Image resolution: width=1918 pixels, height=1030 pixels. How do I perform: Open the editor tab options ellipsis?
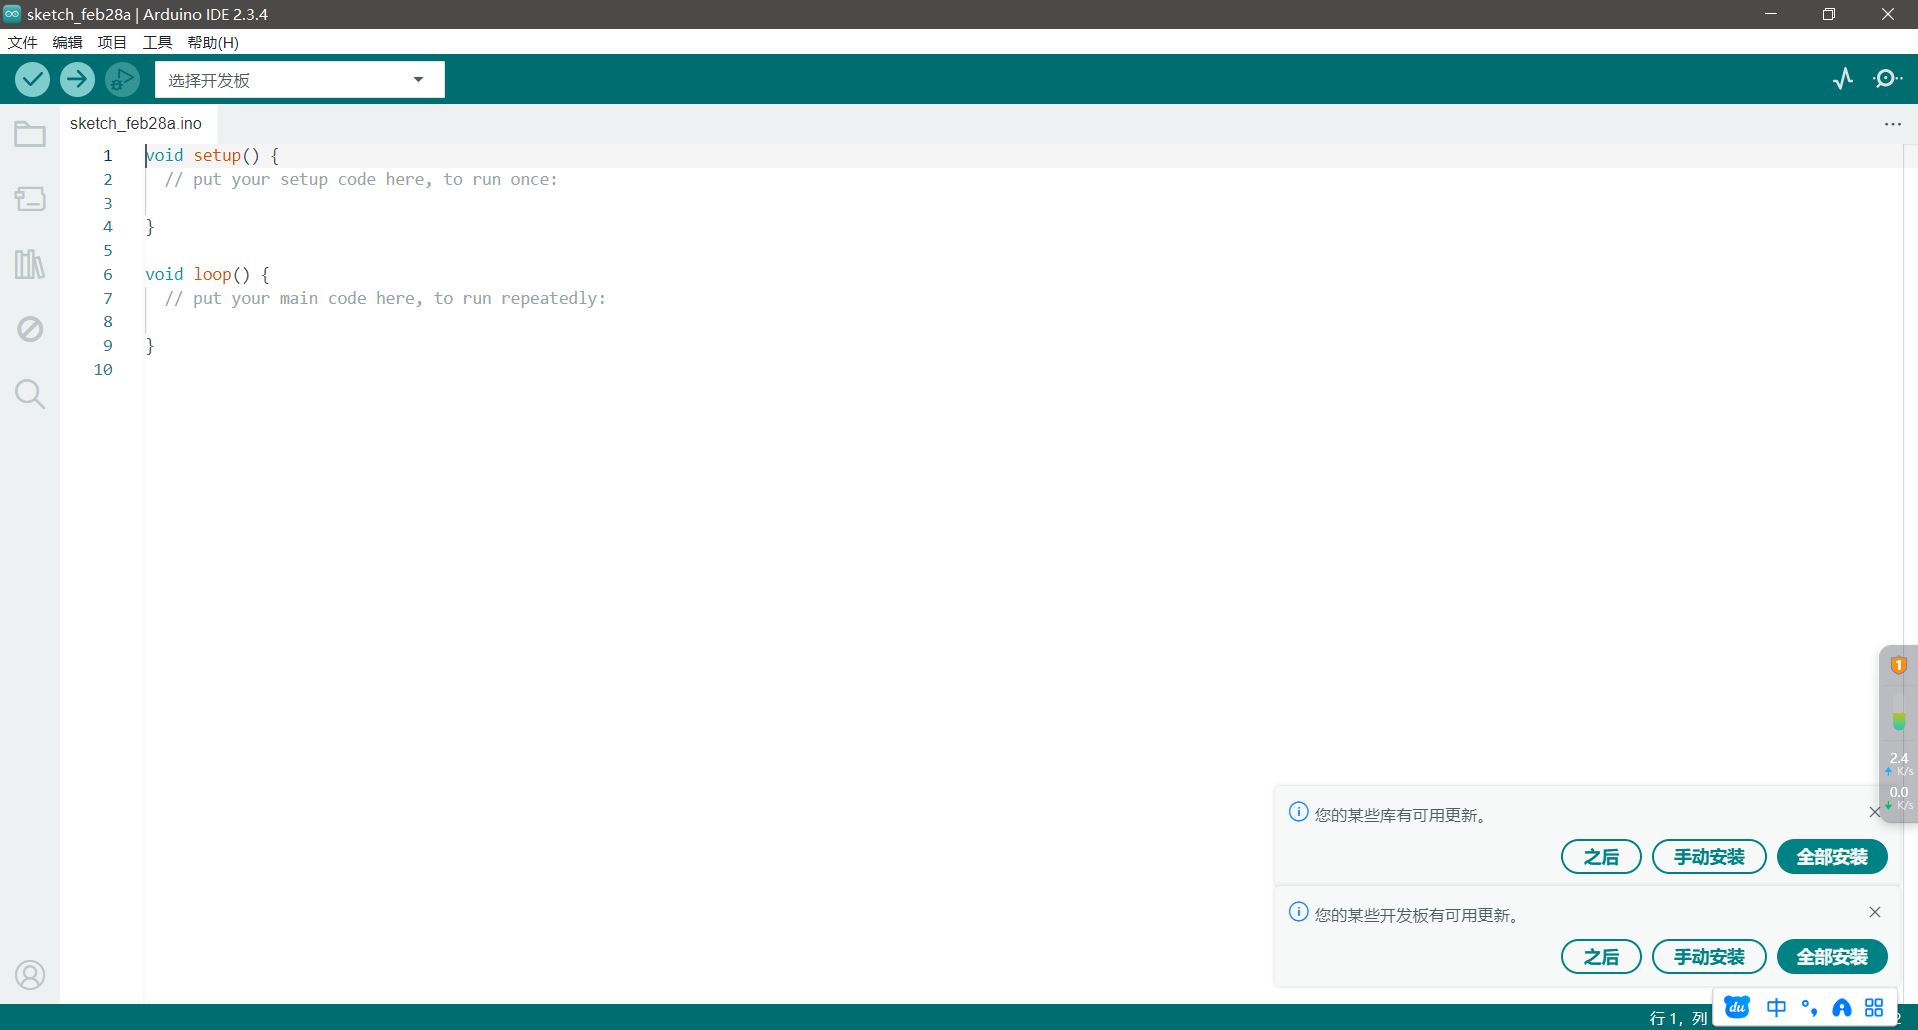[x=1892, y=124]
